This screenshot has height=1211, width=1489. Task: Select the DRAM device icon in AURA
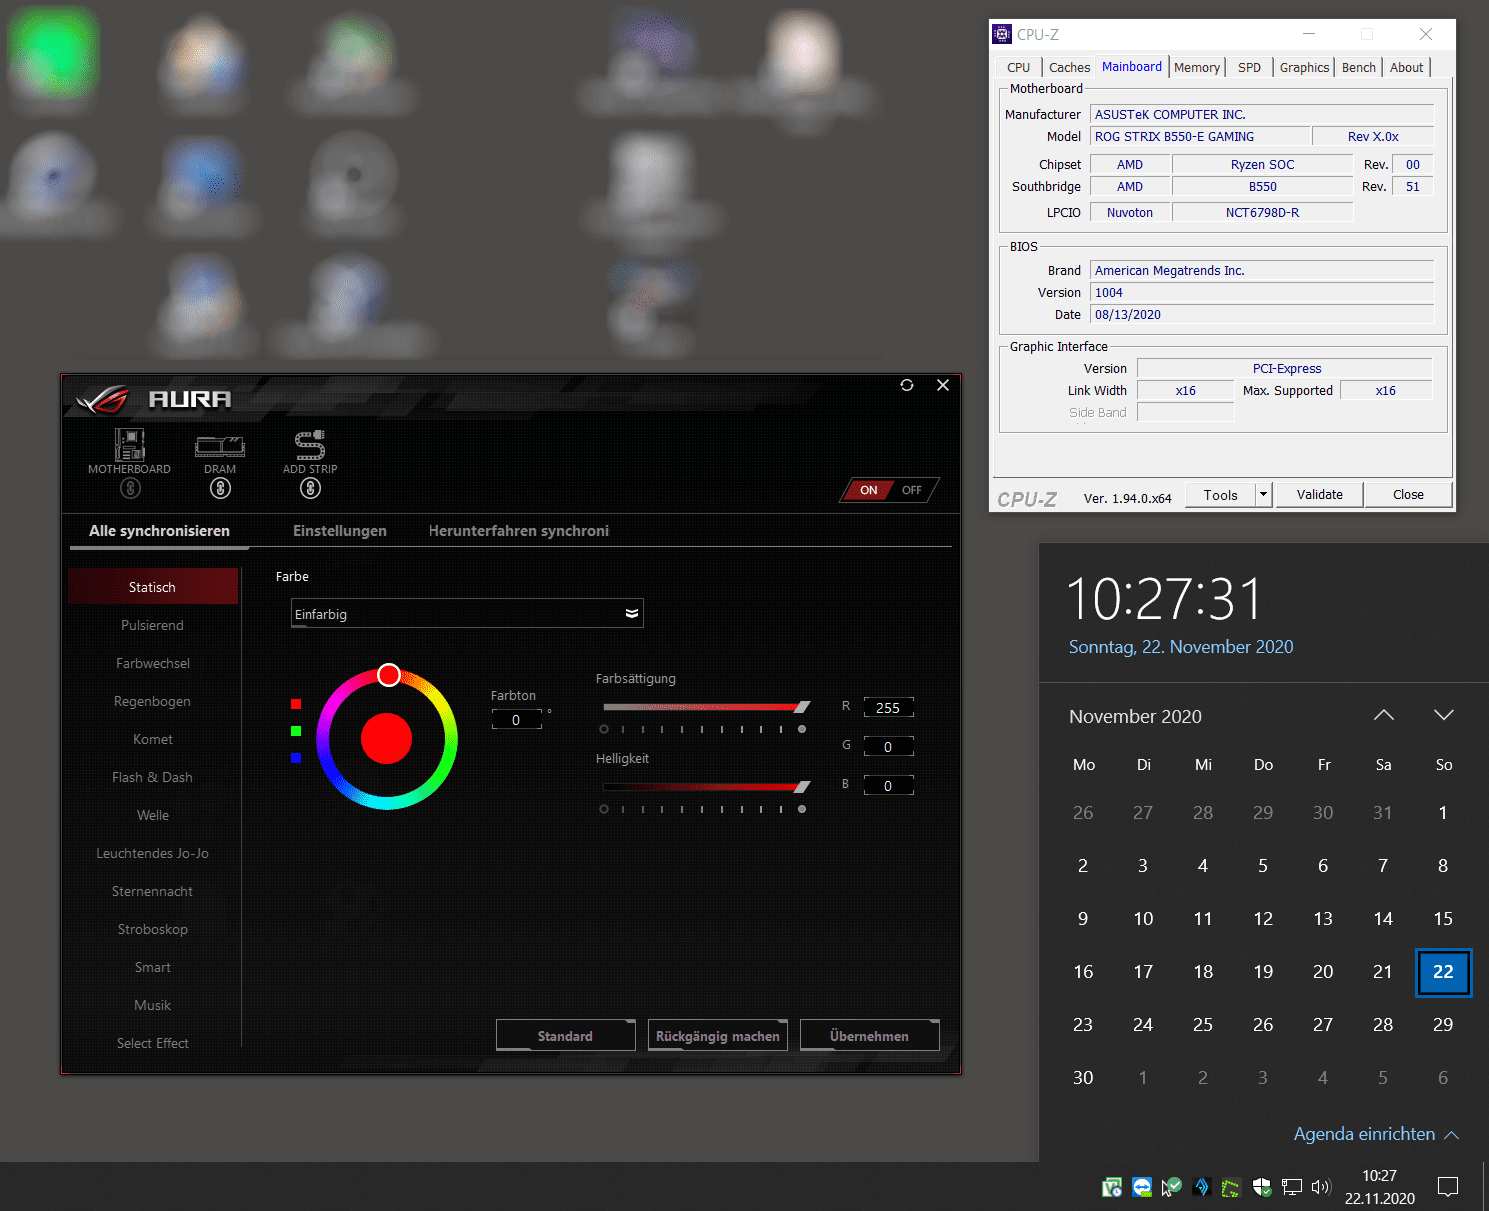coord(220,445)
